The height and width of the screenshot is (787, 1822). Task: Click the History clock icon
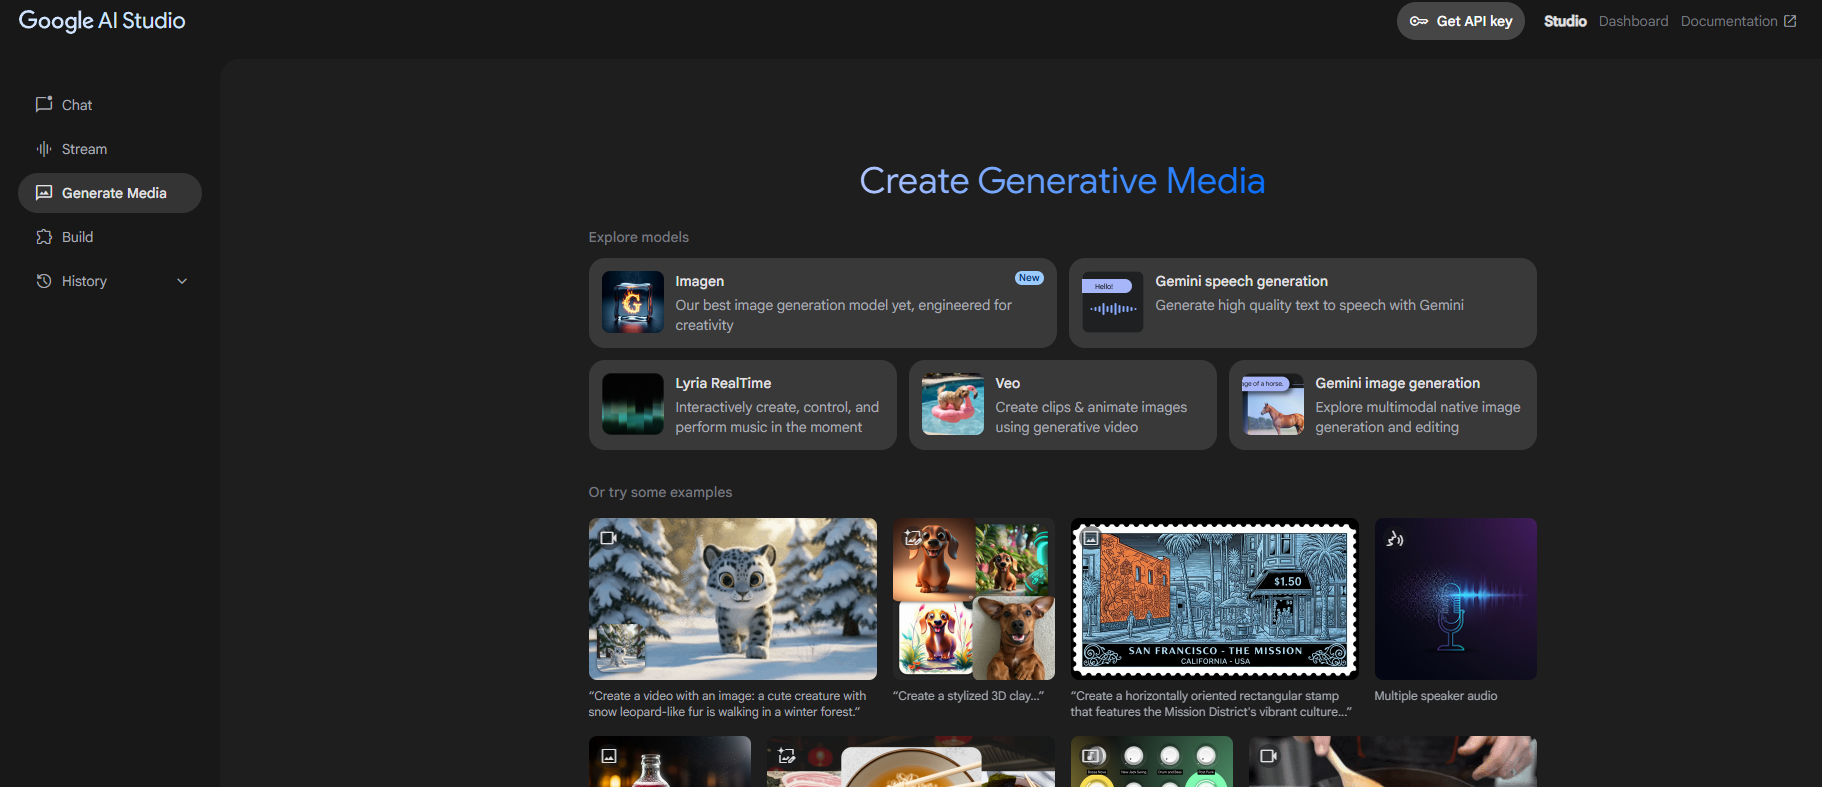[44, 281]
